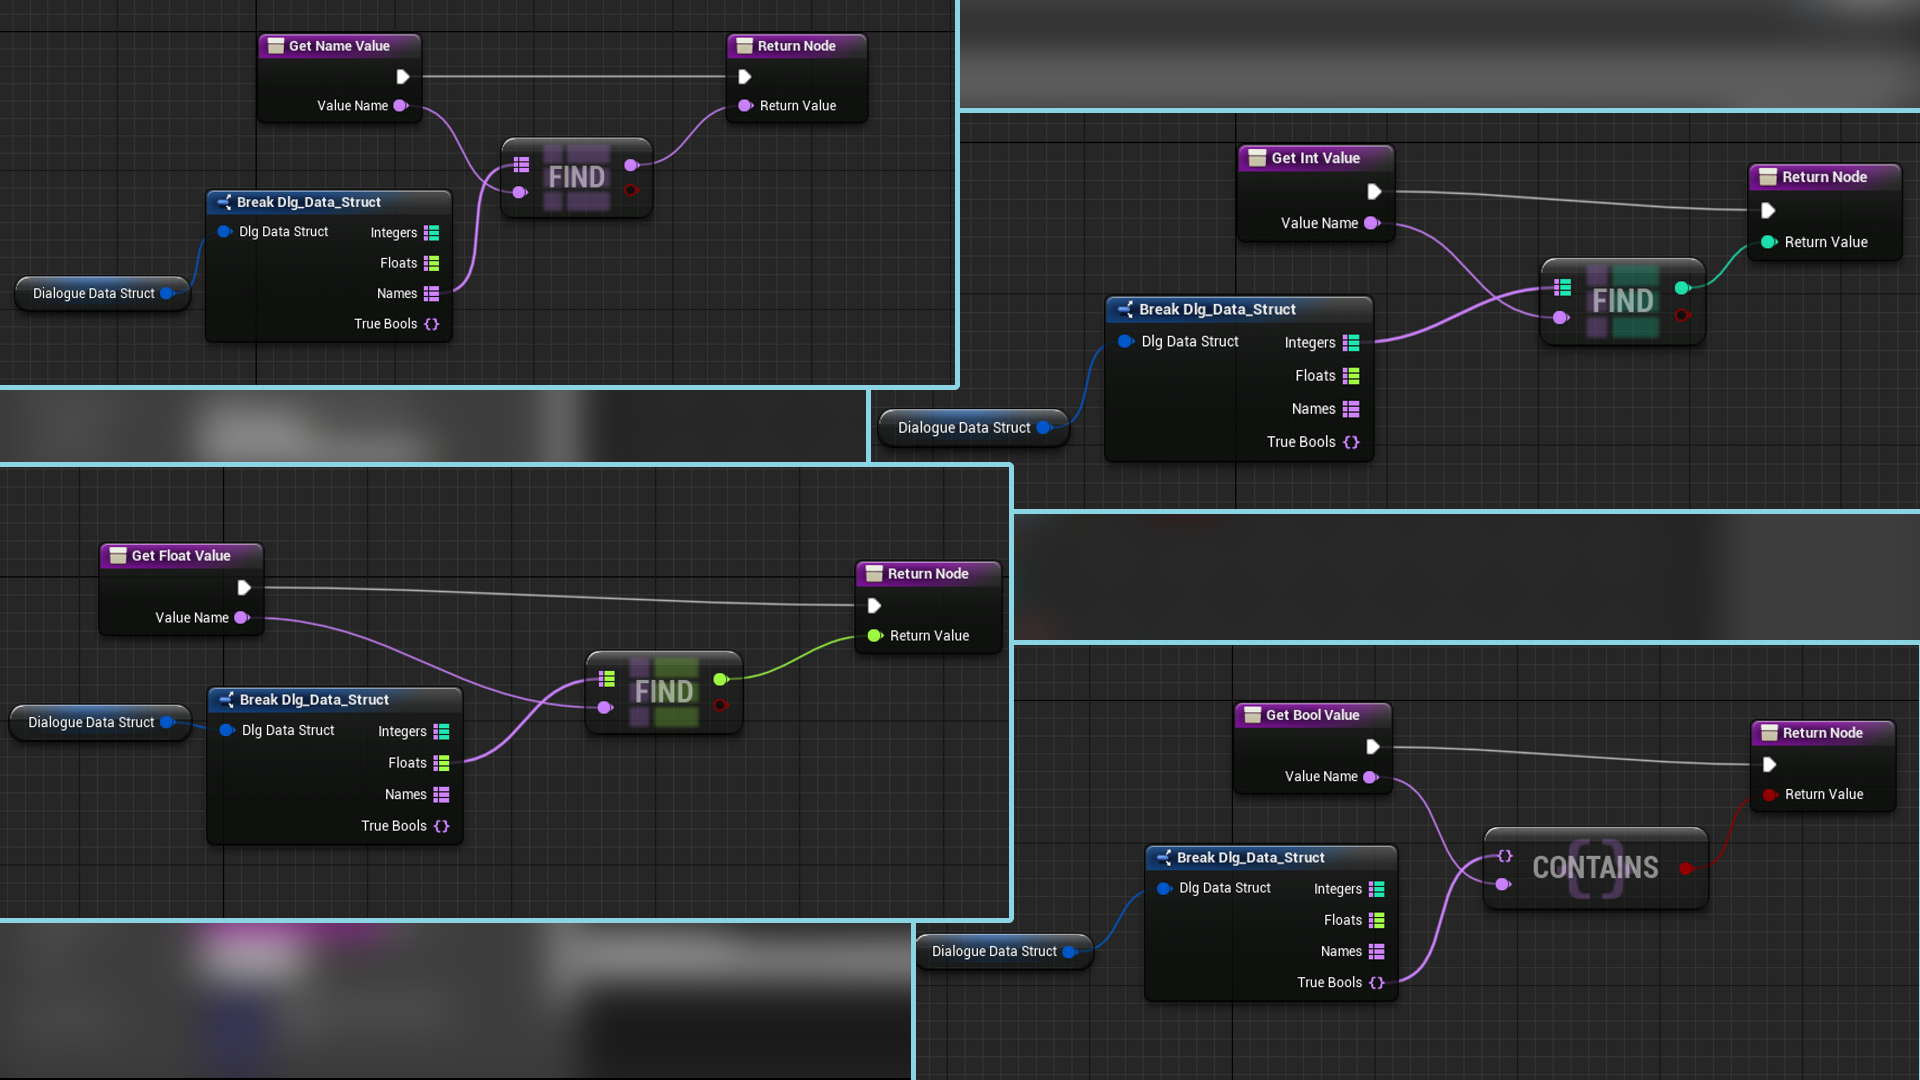
Task: Click Value Name pin on Get Name Value
Action: pos(401,106)
